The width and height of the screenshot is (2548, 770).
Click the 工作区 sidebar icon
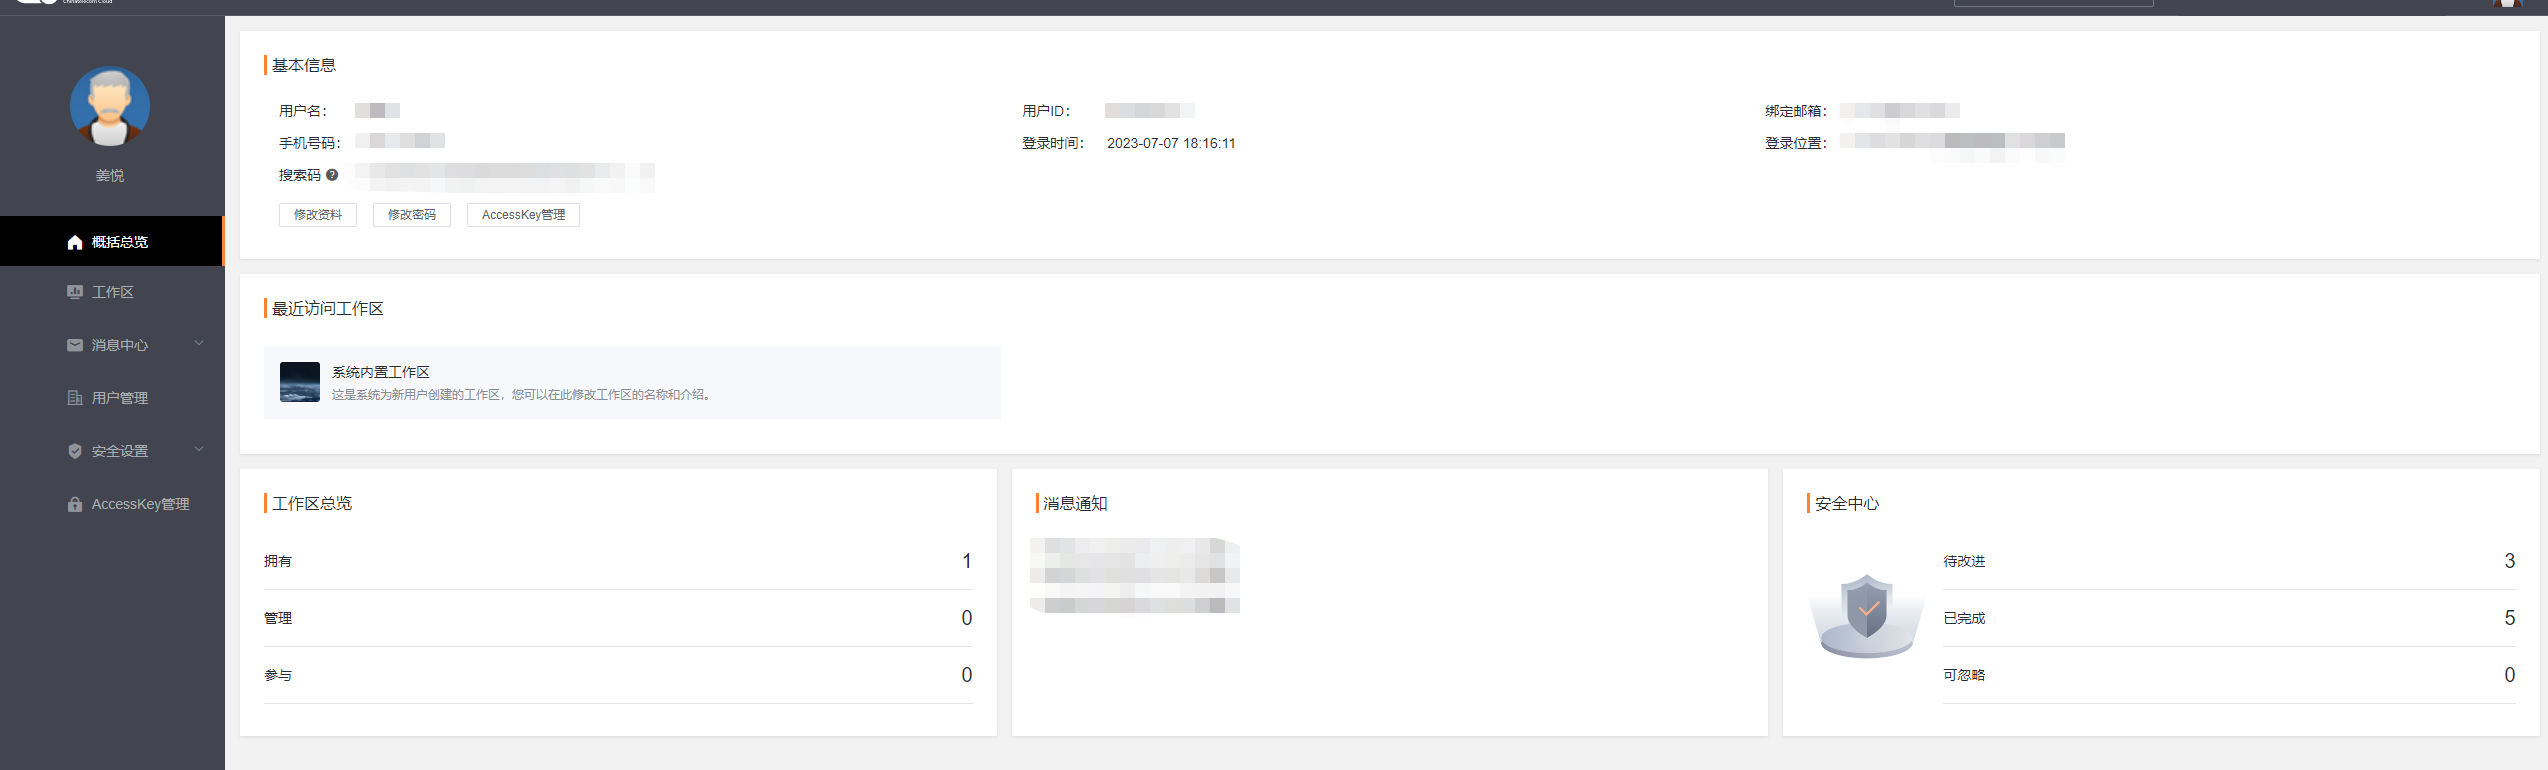click(75, 292)
